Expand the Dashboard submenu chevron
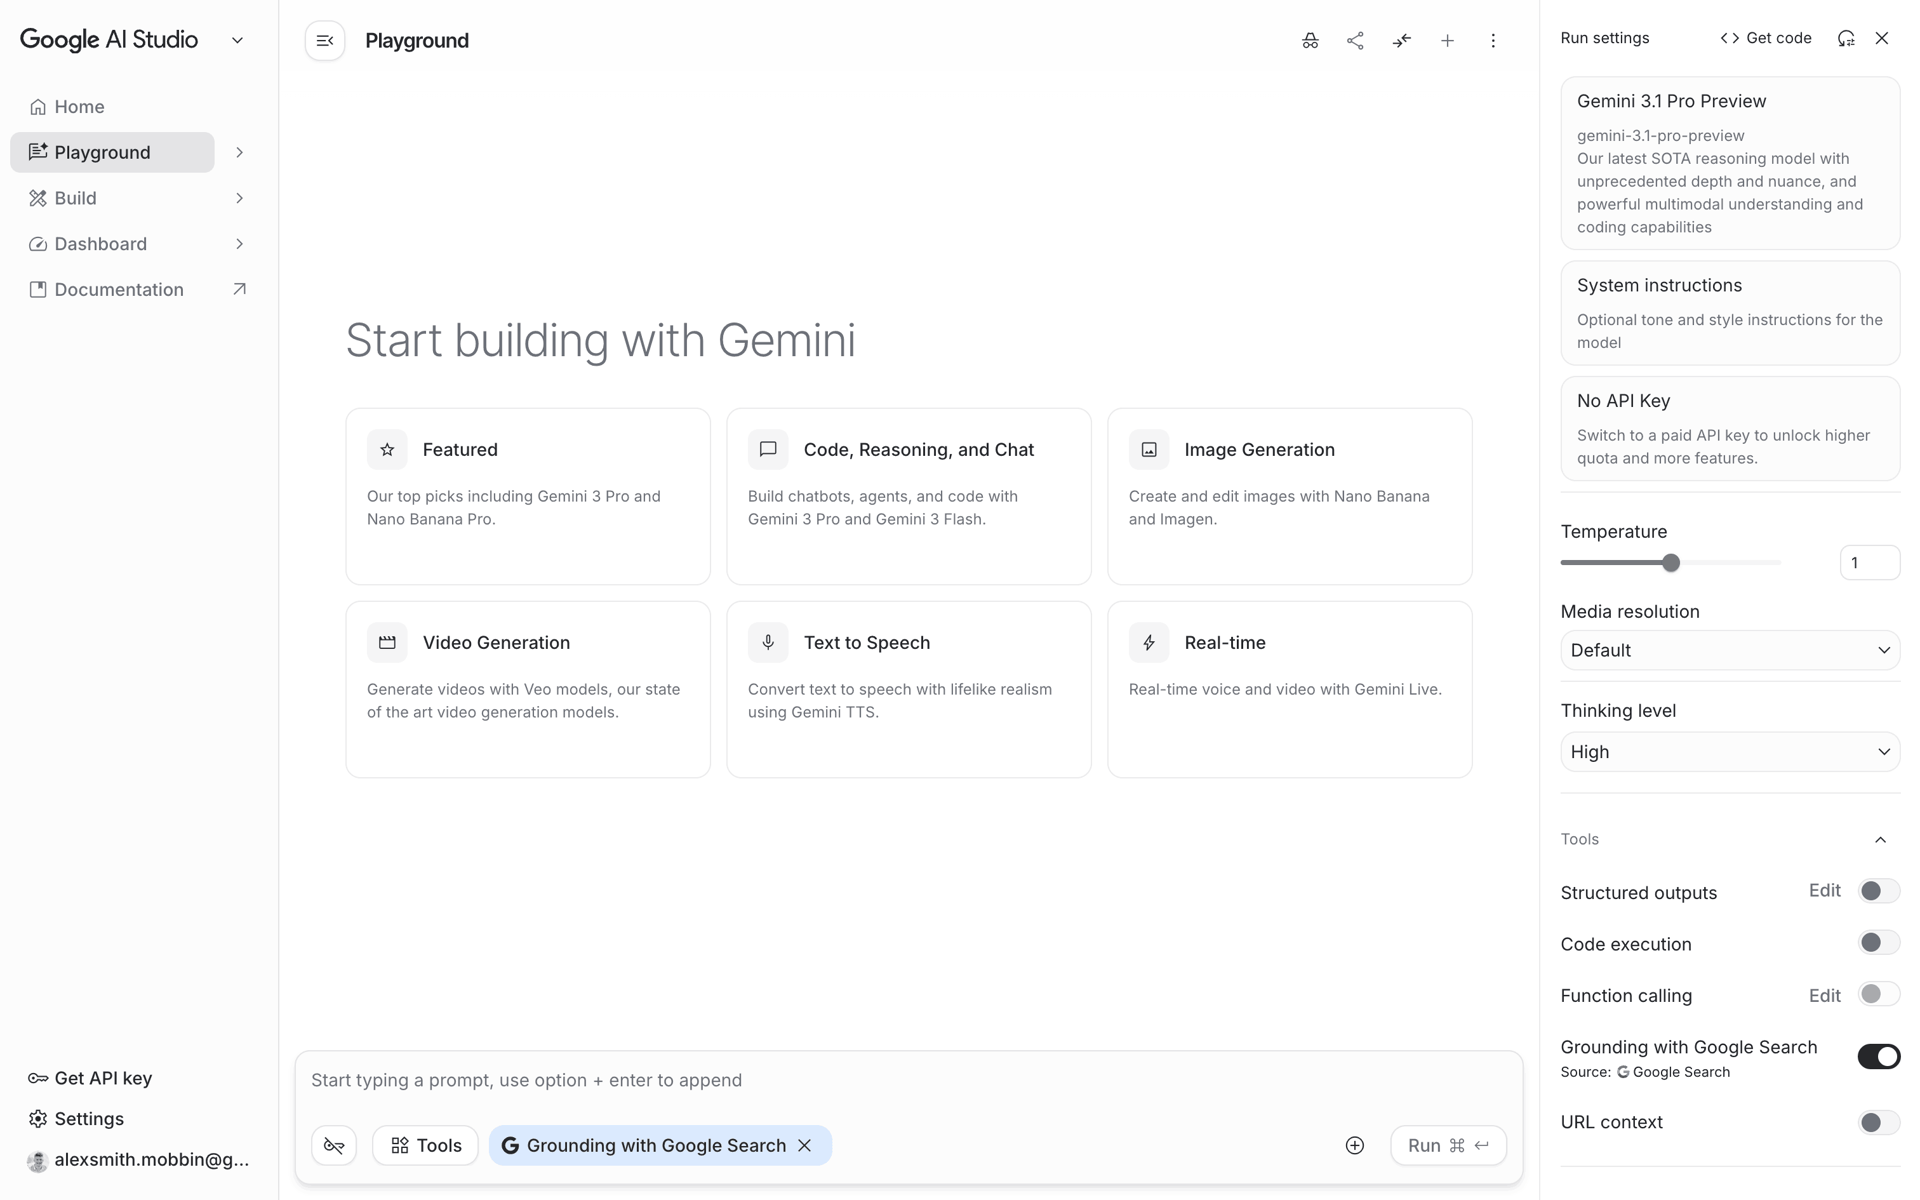The height and width of the screenshot is (1200, 1920). click(239, 244)
